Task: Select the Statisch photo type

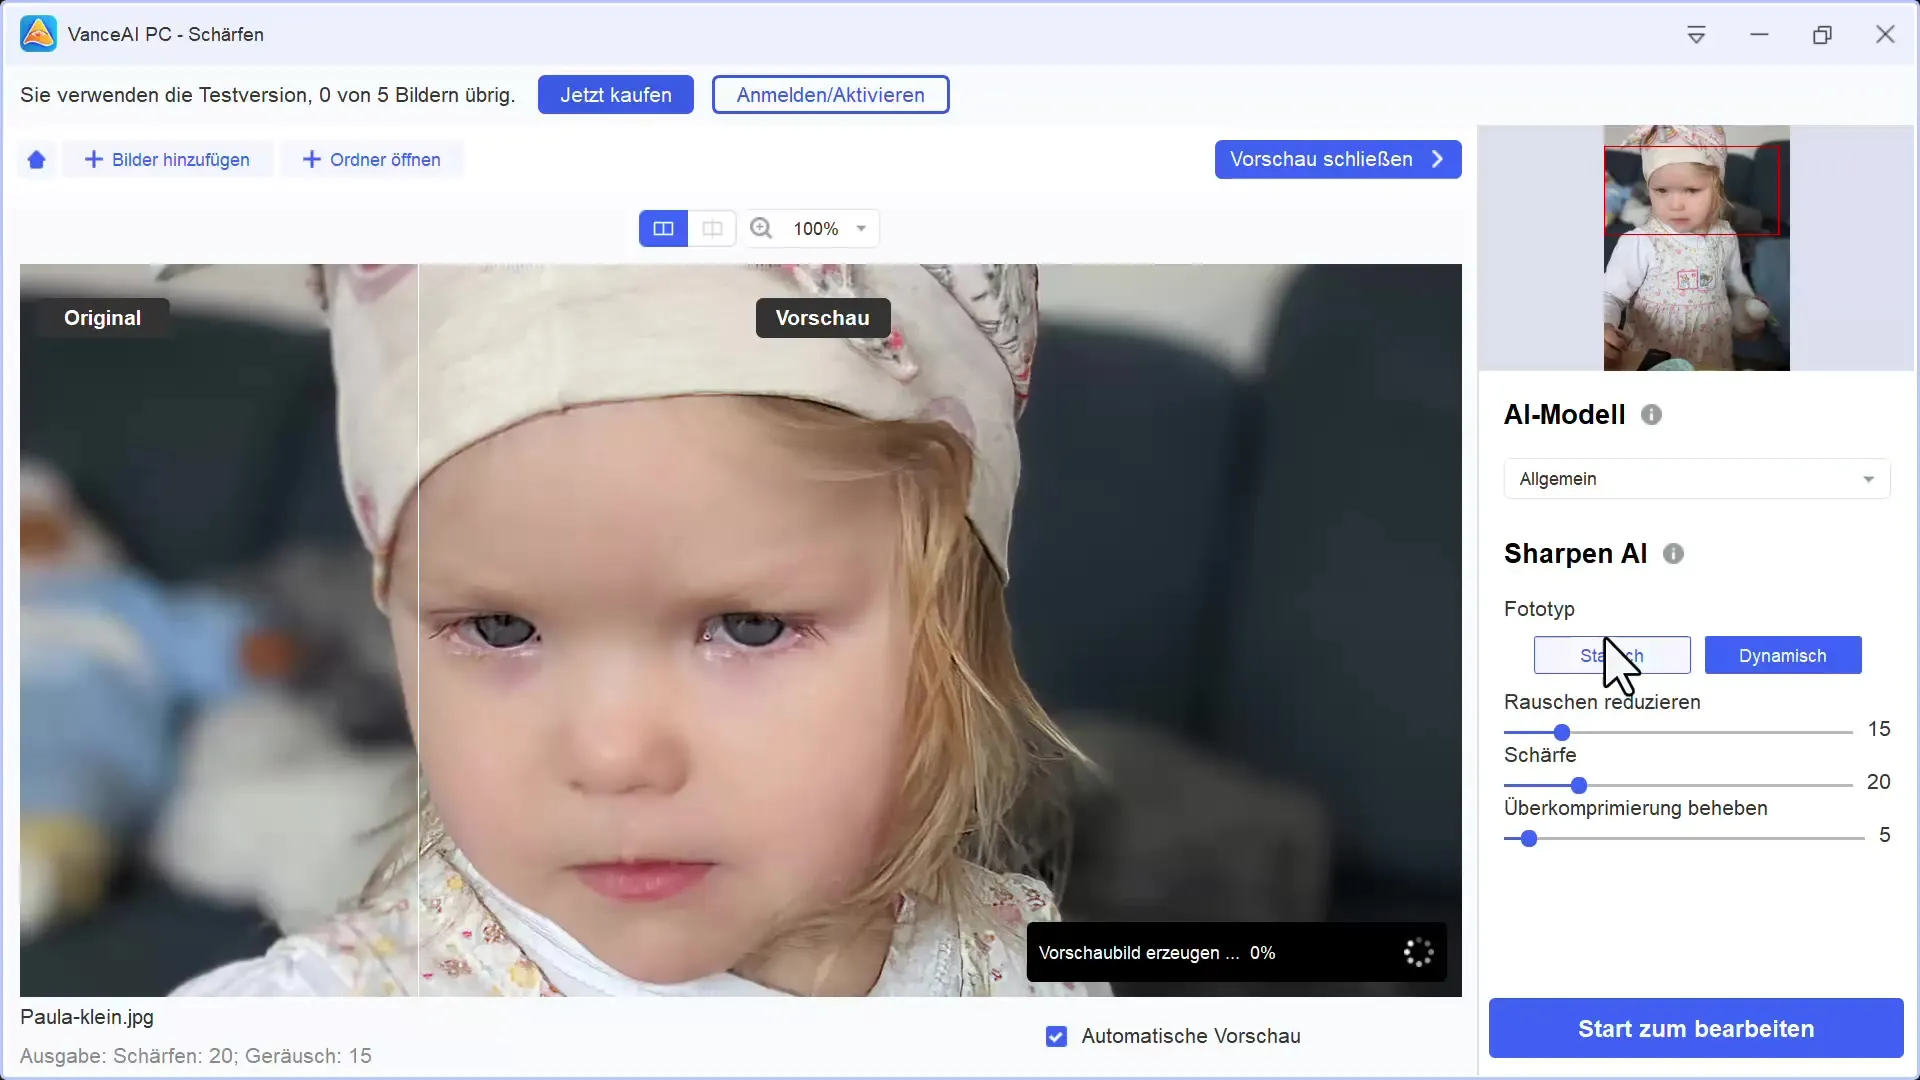Action: [1612, 656]
